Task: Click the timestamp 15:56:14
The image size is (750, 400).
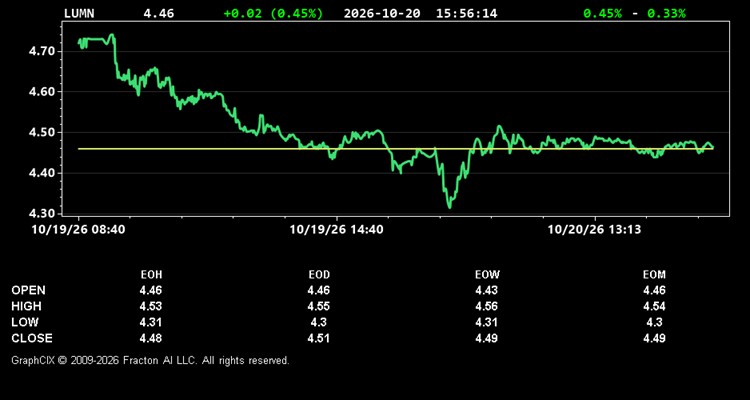Action: (466, 13)
